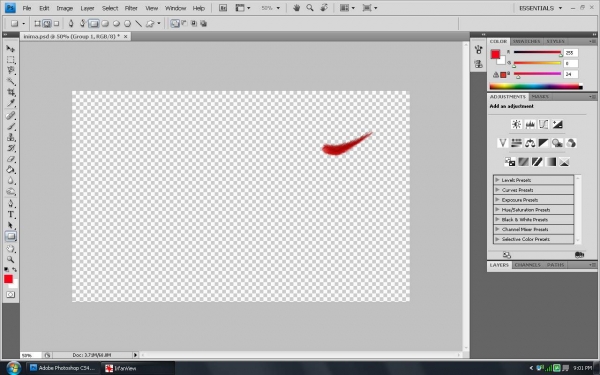600x375 pixels.
Task: Launch Bridge from the application bar
Action: click(x=223, y=8)
